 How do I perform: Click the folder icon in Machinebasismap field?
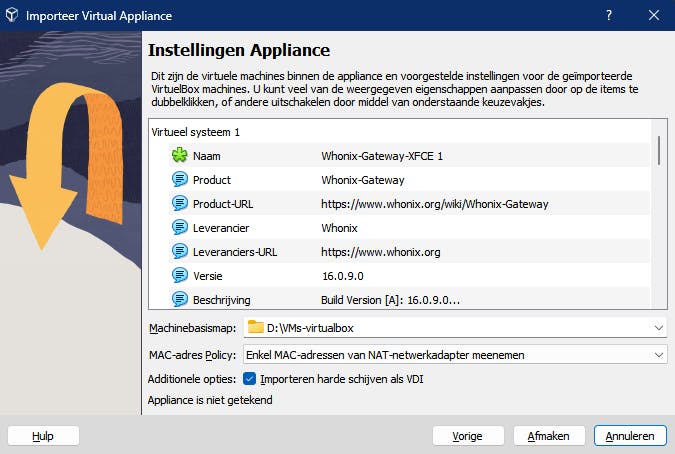[256, 327]
